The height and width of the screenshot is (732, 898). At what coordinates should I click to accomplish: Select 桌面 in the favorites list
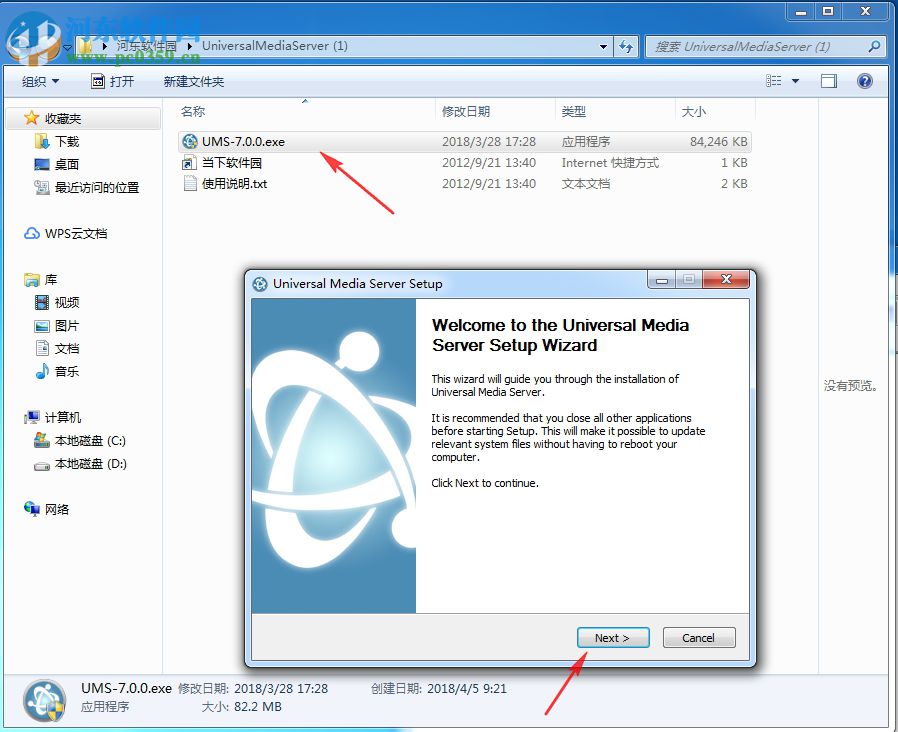[x=64, y=164]
